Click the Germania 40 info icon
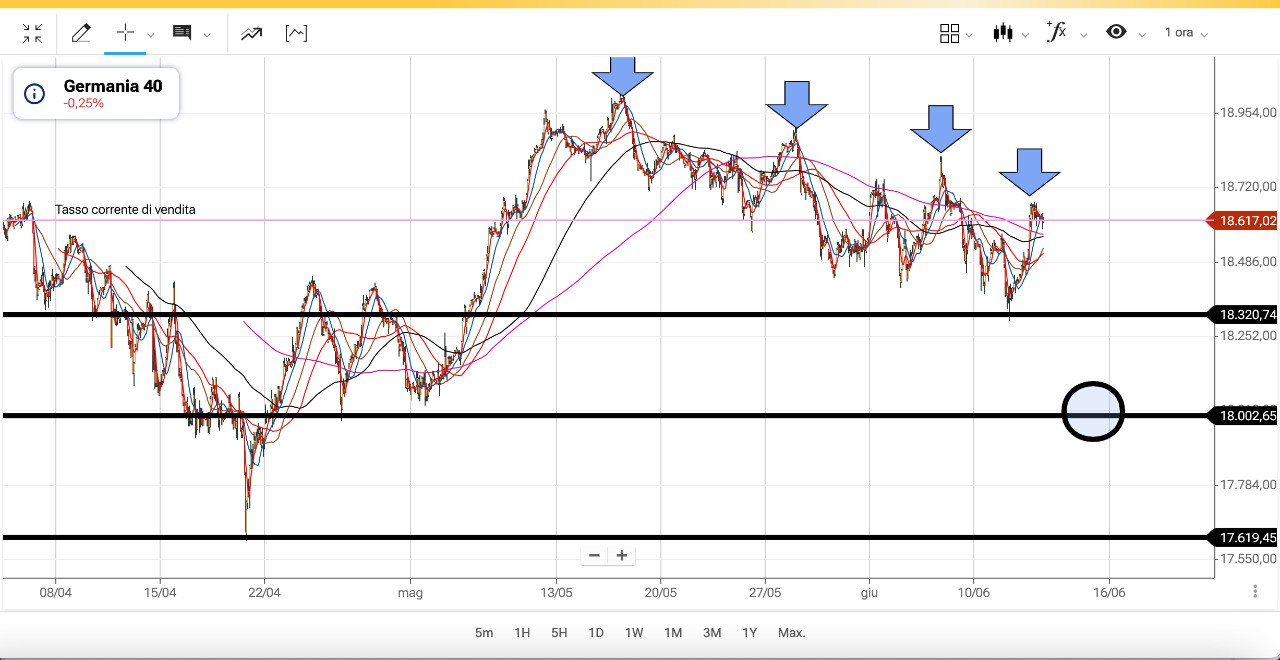 pyautogui.click(x=34, y=94)
